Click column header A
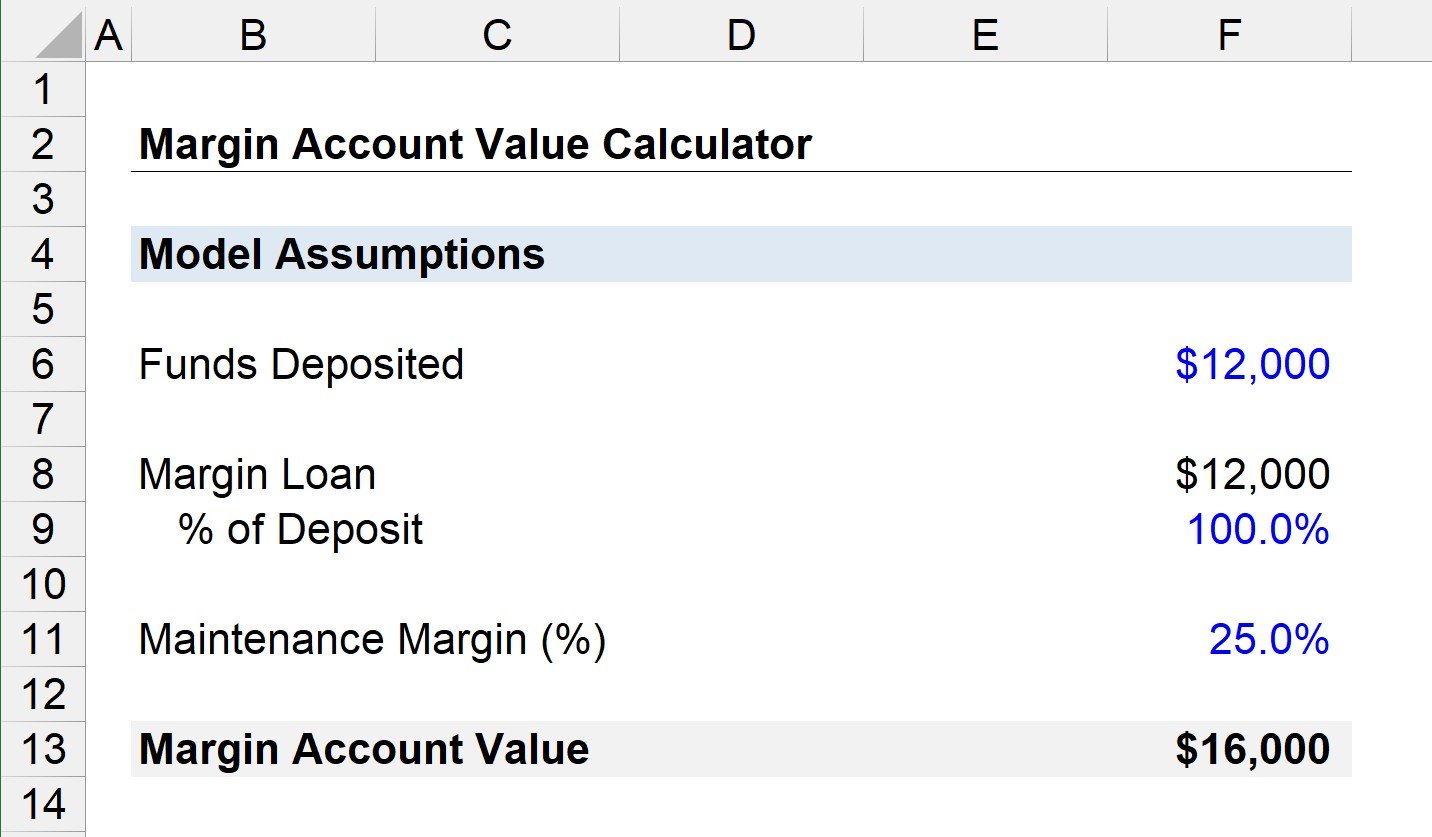The width and height of the screenshot is (1432, 837). click(x=107, y=35)
